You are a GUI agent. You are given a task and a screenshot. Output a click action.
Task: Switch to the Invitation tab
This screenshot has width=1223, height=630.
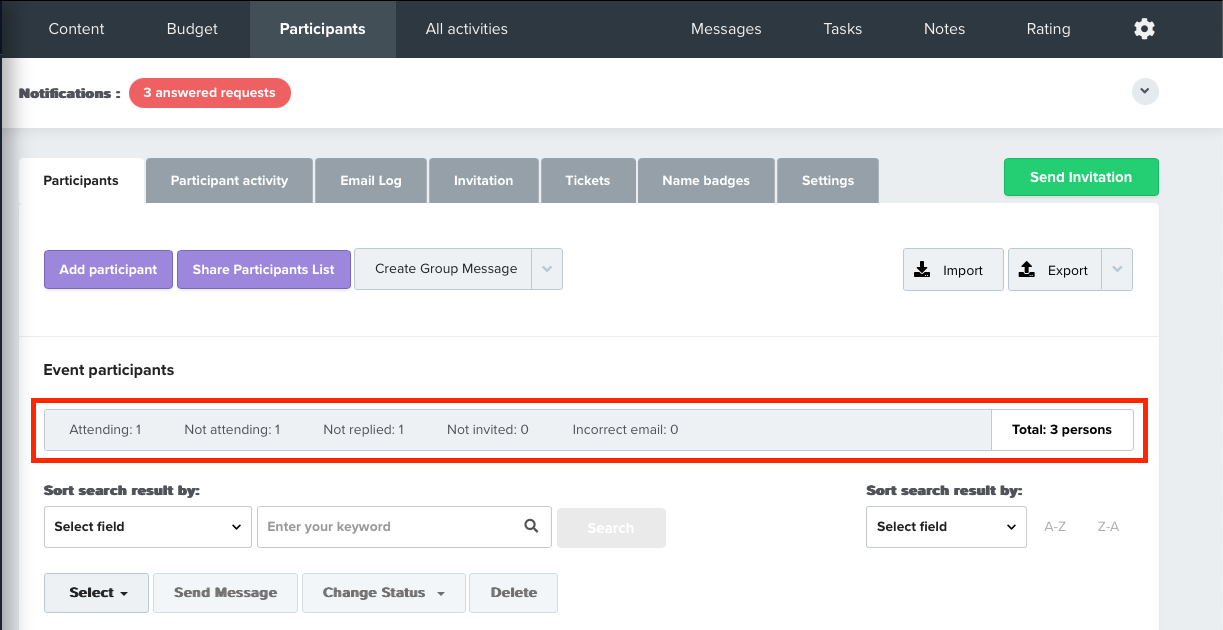[483, 181]
